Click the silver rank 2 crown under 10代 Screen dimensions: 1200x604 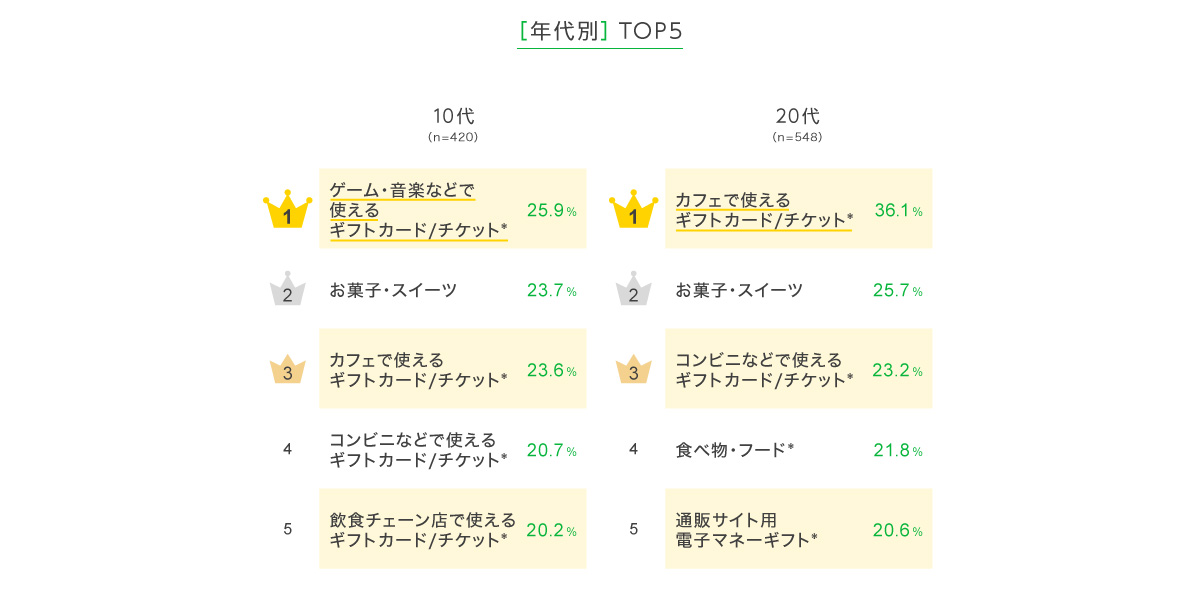287,290
